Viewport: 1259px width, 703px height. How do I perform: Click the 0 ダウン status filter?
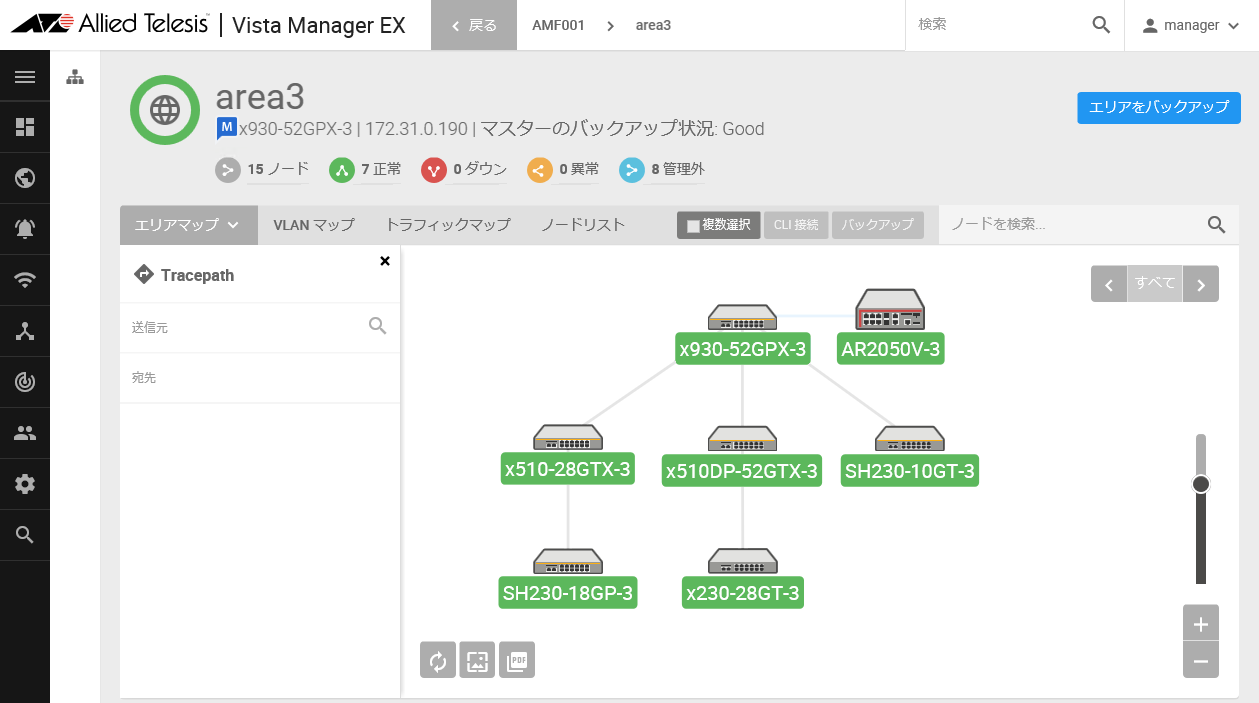[x=464, y=170]
